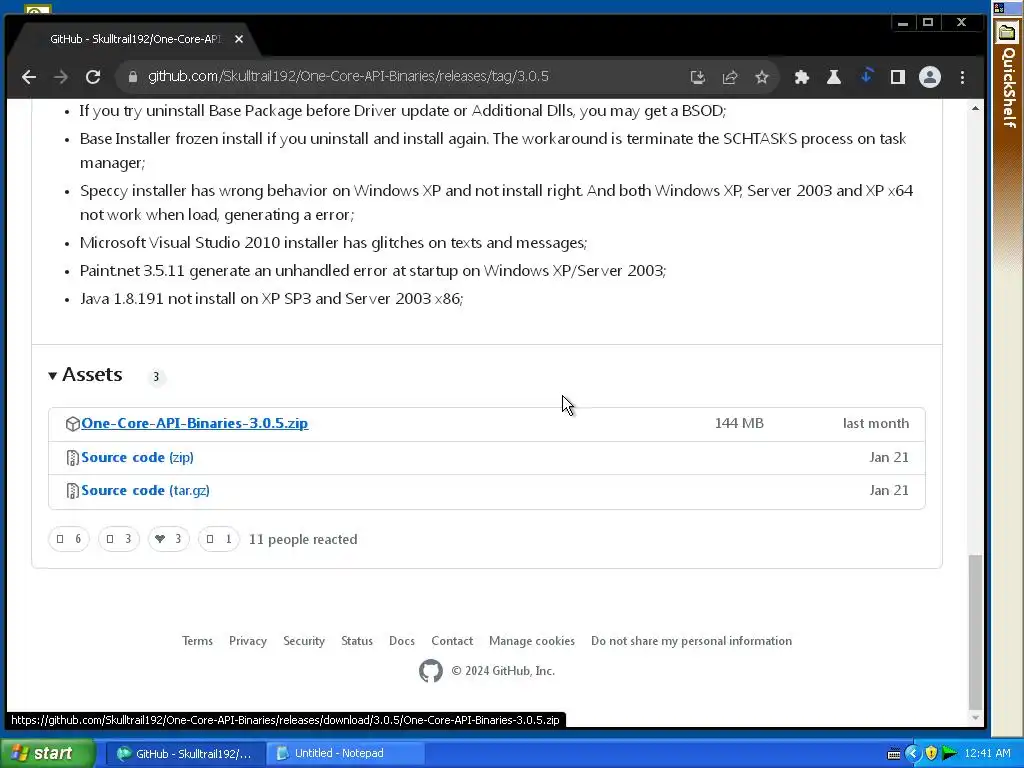Select the GitHub Skulltrail192 tab
This screenshot has width=1024, height=768.
click(134, 39)
